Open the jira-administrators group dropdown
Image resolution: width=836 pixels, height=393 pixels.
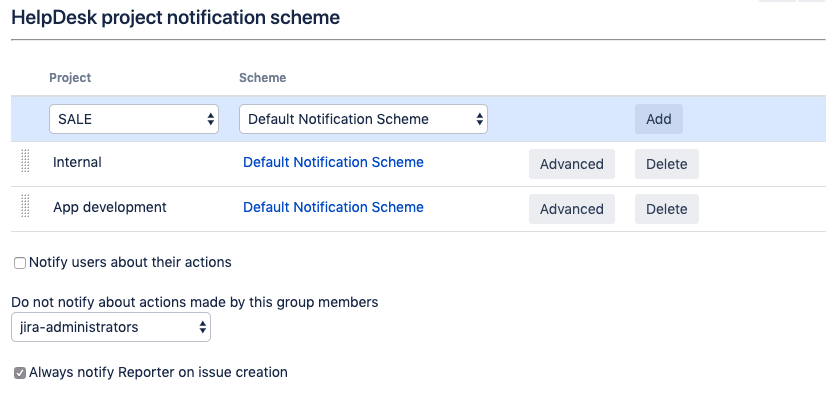pyautogui.click(x=111, y=327)
